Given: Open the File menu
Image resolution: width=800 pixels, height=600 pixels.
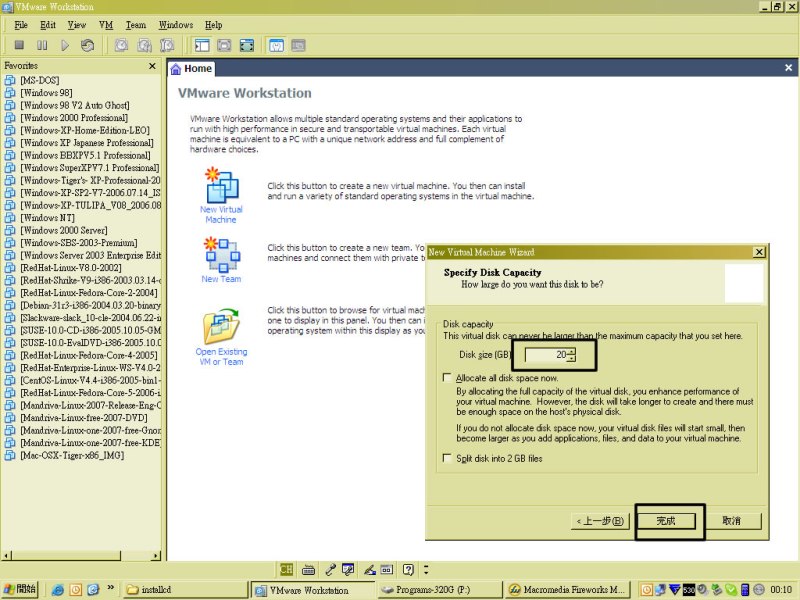Looking at the screenshot, I should (21, 24).
